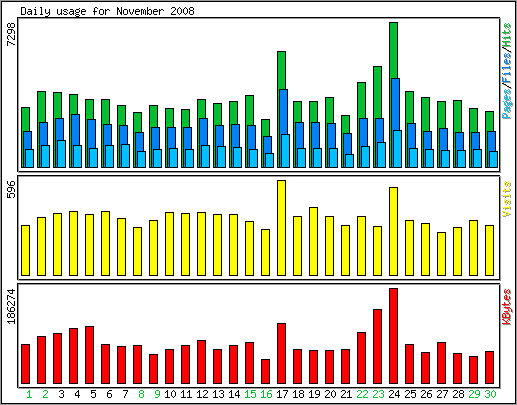This screenshot has width=517, height=405.
Task: Click the cyan Pages bar for day 1
Action: tap(30, 158)
